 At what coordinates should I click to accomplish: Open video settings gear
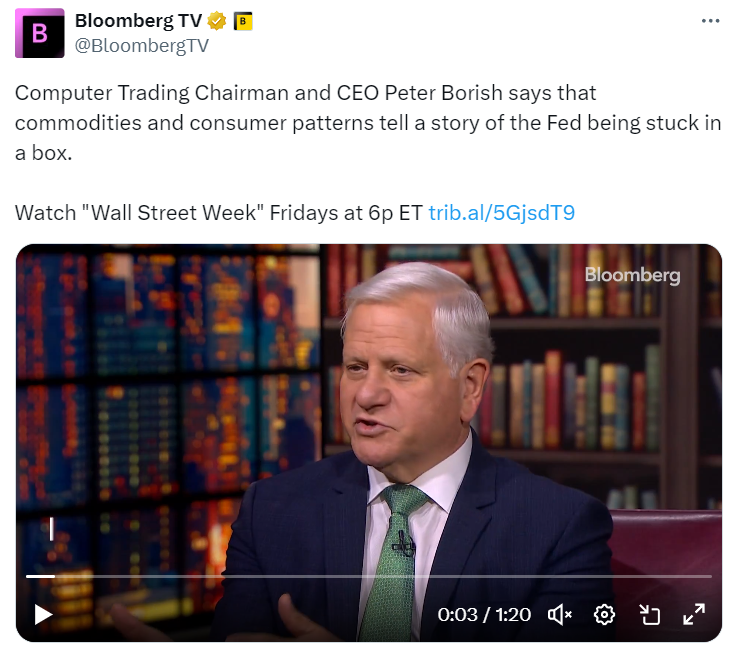pyautogui.click(x=604, y=614)
